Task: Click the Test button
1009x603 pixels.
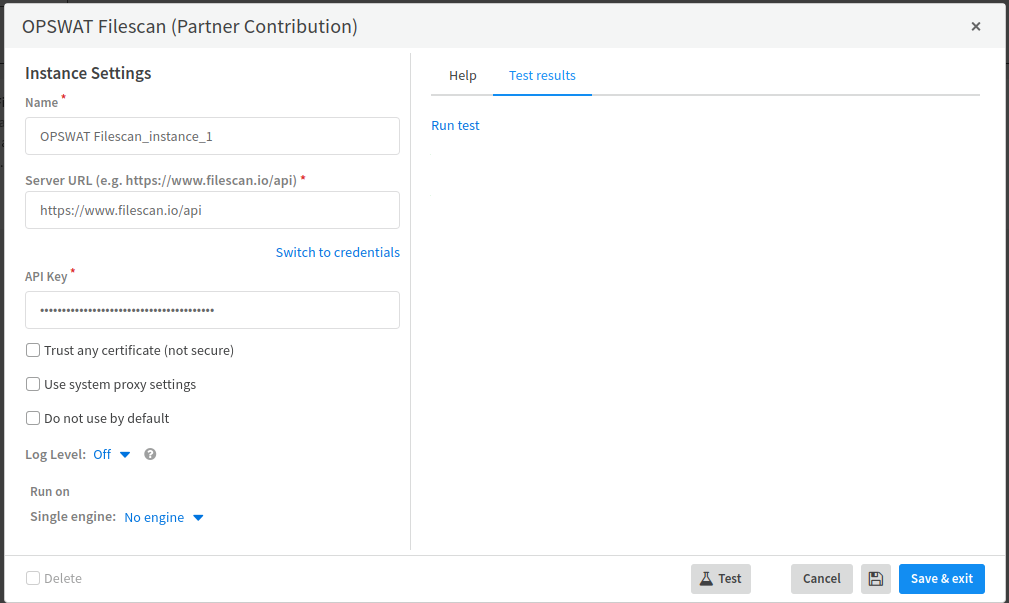Action: pos(721,579)
